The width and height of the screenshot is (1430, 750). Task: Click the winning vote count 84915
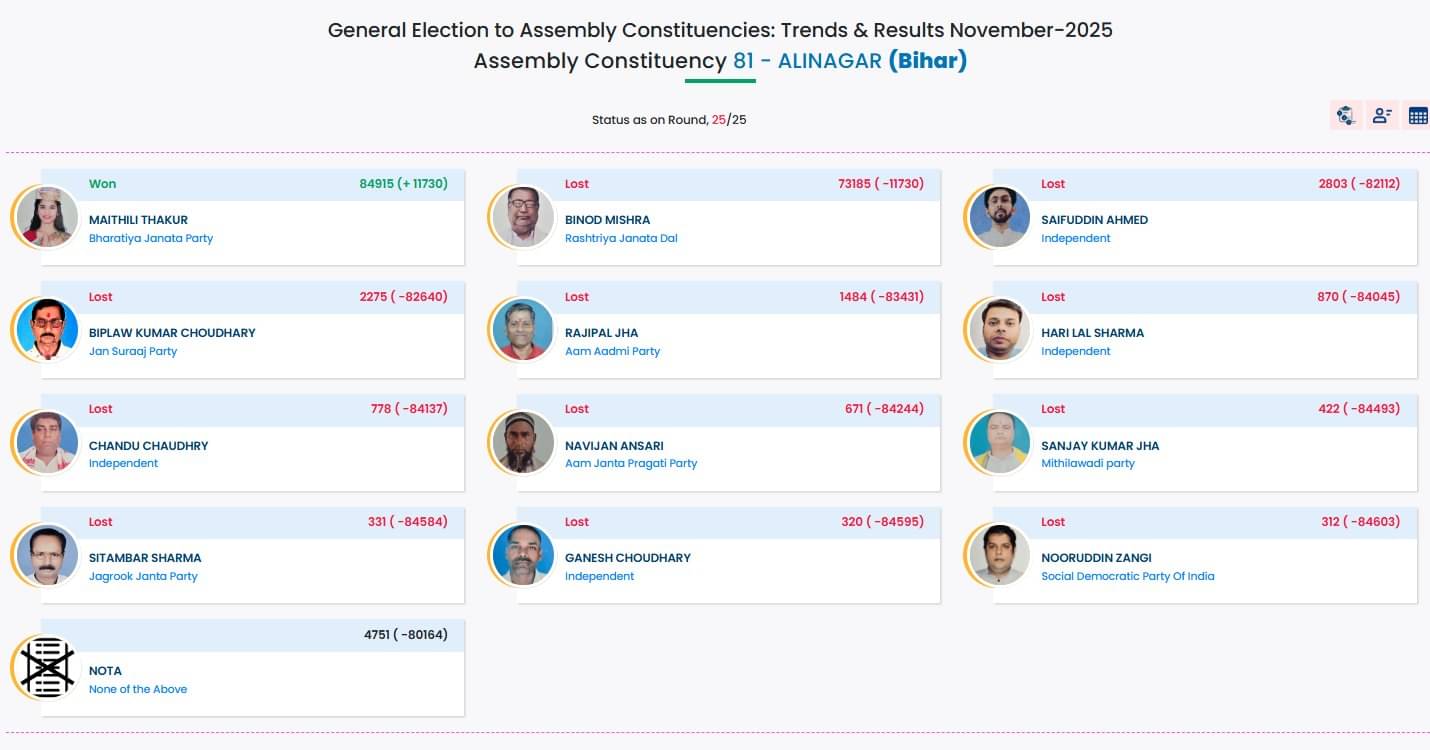point(377,184)
